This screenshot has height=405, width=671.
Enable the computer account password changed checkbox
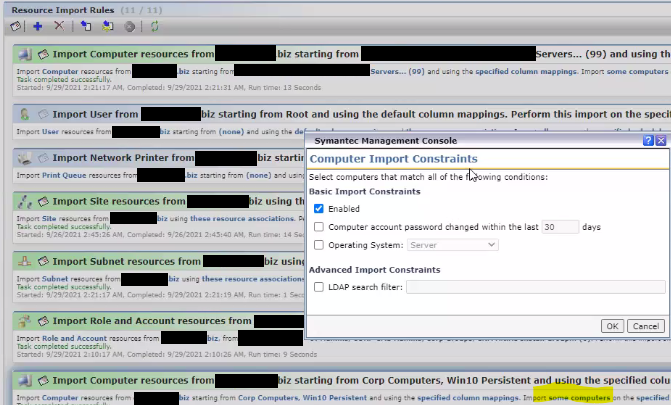[x=318, y=227]
